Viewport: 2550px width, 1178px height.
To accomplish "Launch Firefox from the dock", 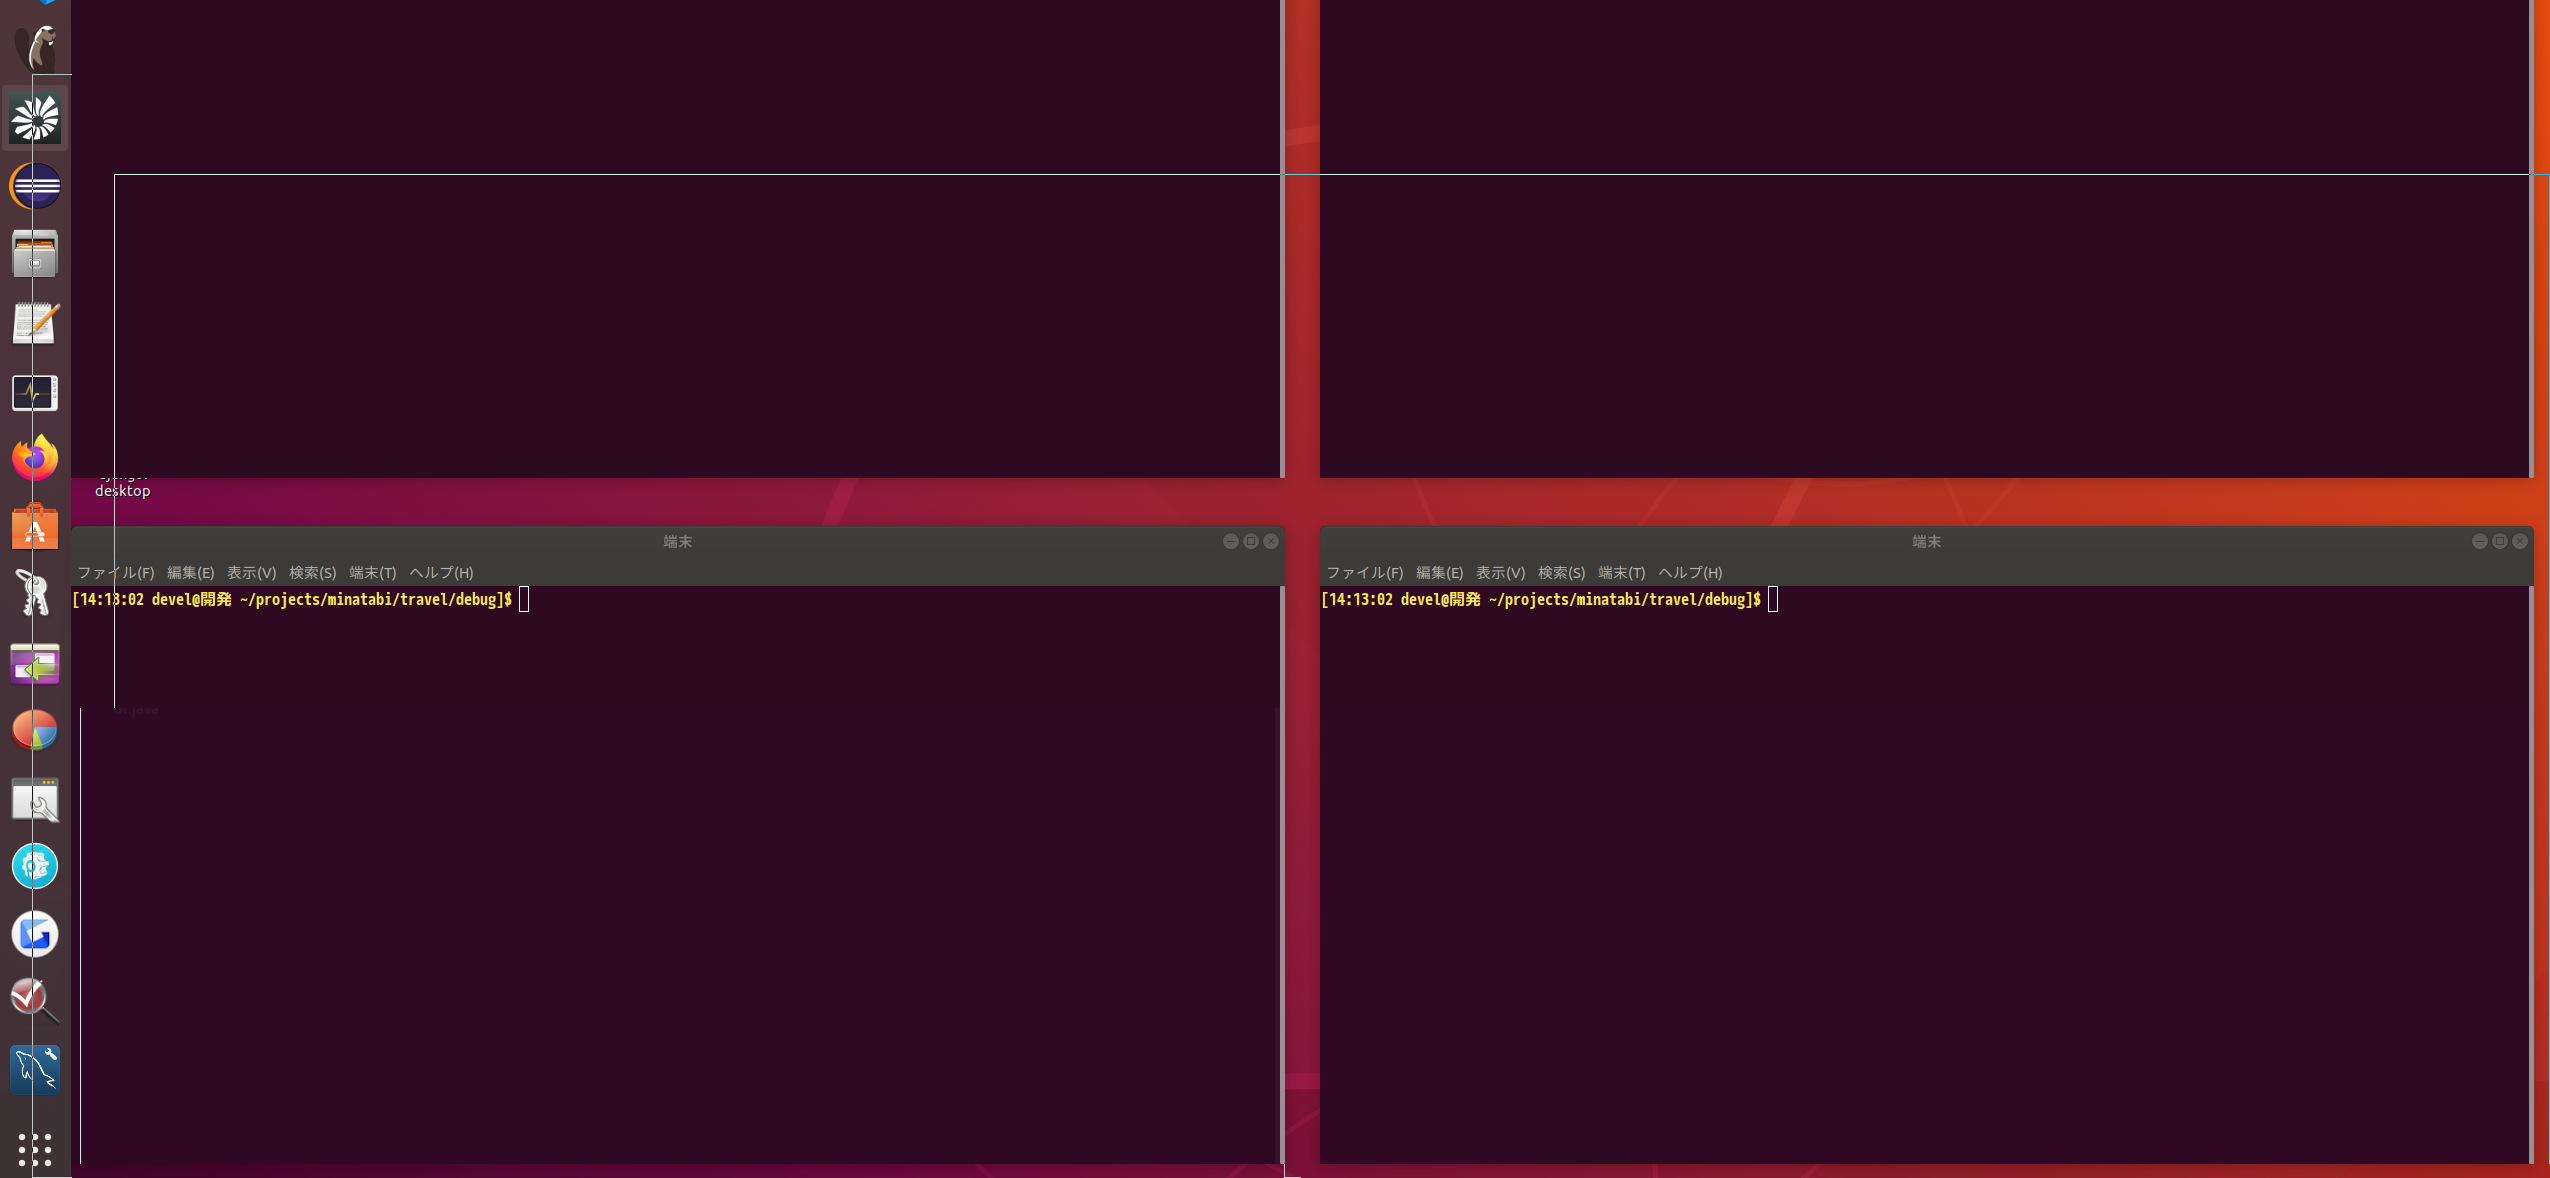I will (35, 459).
